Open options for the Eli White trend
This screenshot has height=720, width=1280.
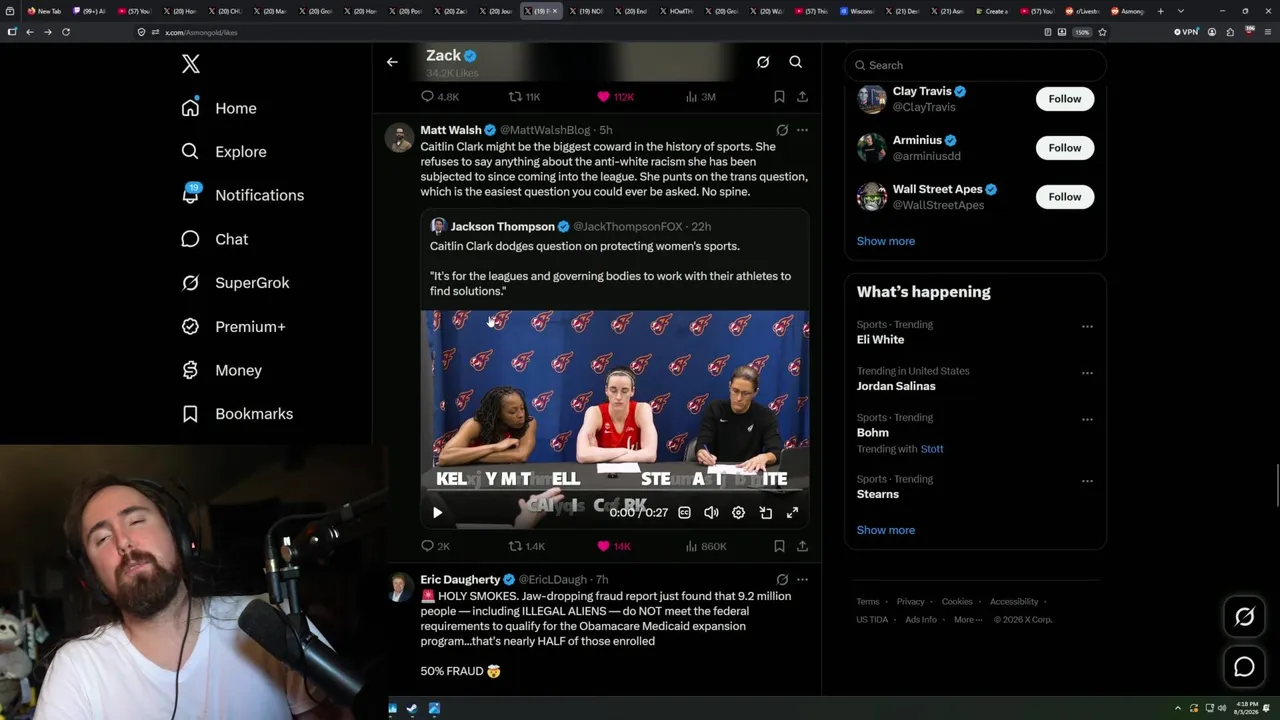click(1087, 327)
